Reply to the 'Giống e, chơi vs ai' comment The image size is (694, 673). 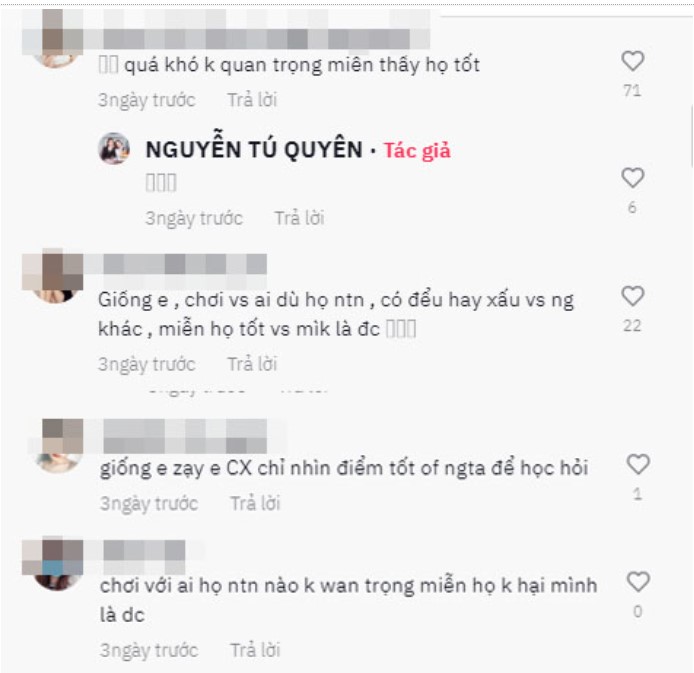(x=252, y=364)
